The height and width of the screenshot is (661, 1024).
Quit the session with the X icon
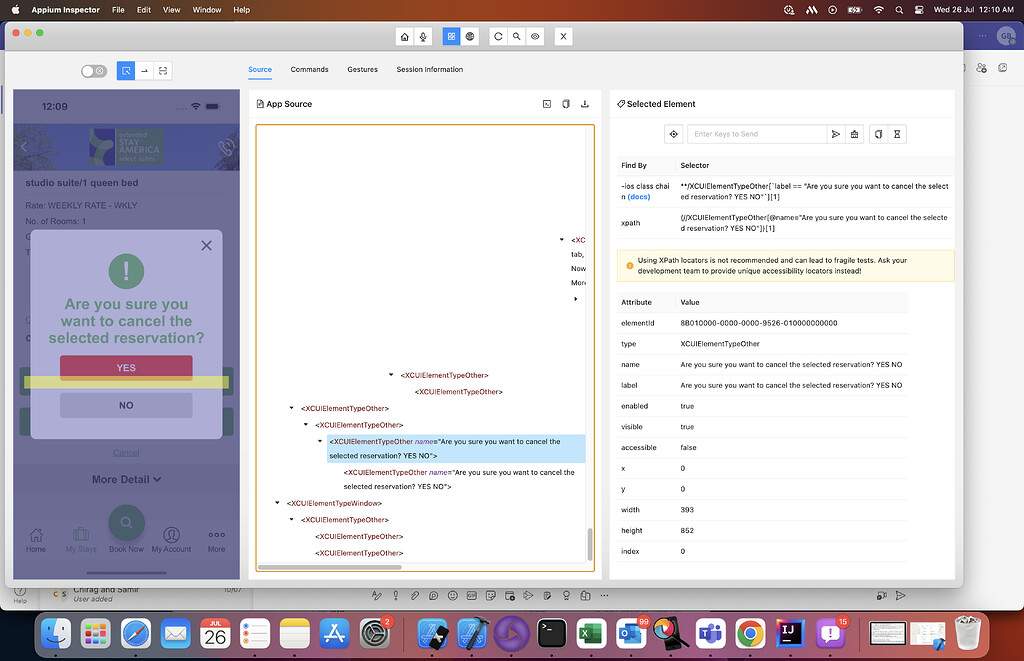tap(562, 36)
